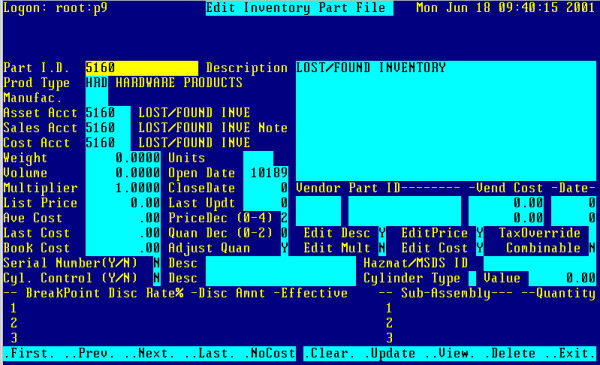
Task: Choose the Next record command
Action: (x=152, y=353)
